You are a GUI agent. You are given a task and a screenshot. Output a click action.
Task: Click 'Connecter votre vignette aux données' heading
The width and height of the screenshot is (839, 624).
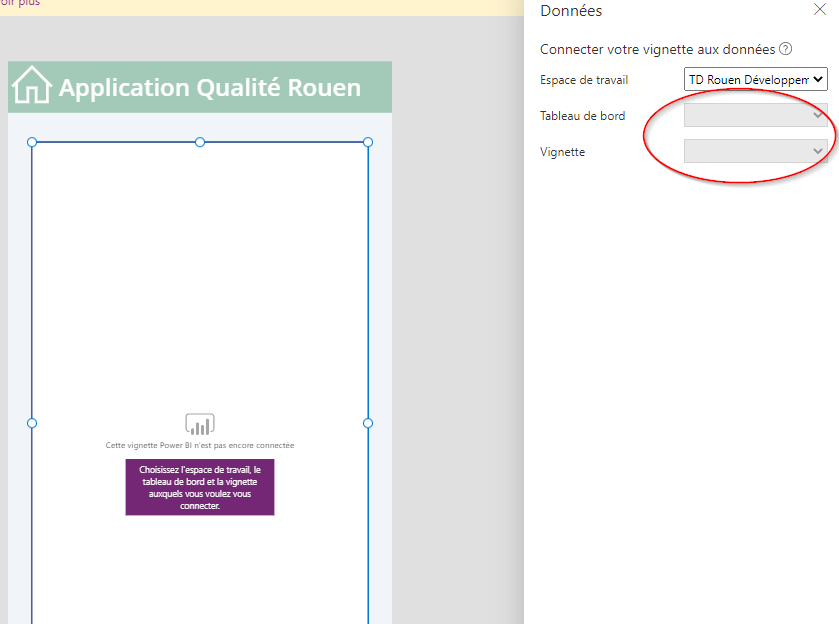coord(657,49)
